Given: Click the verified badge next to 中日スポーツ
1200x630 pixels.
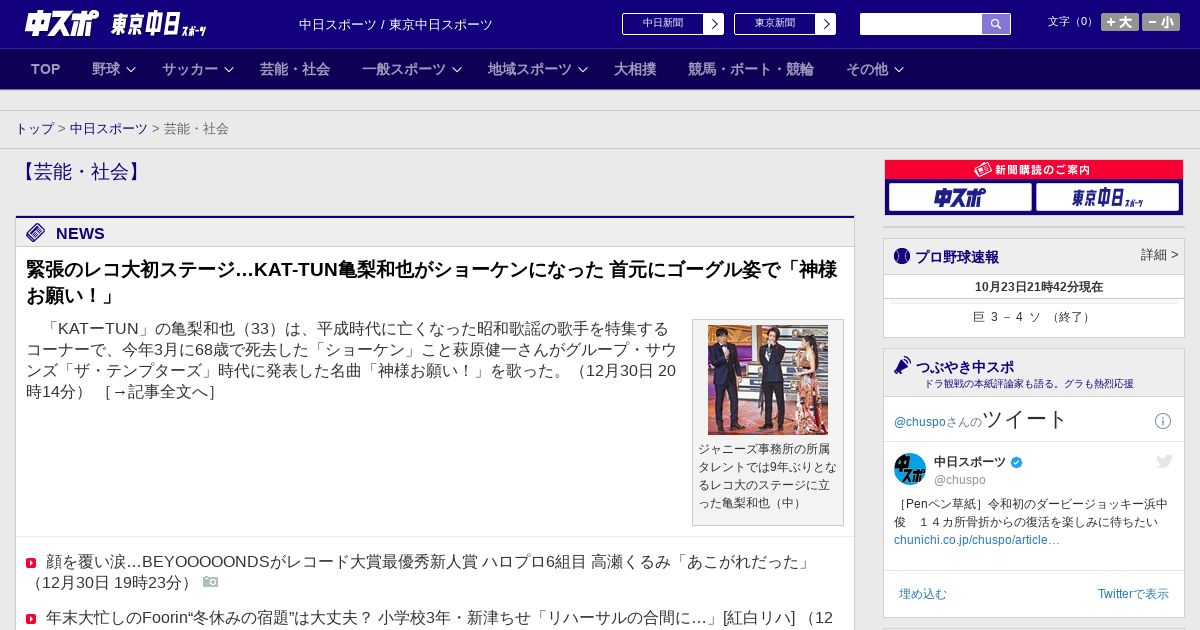Looking at the screenshot, I should pos(1017,462).
